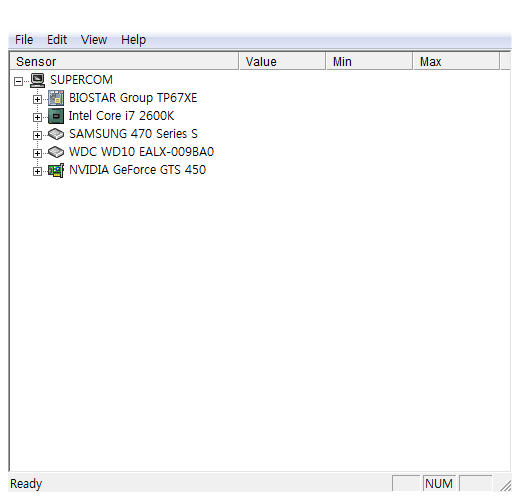
Task: Click the Intel Core i7 CPU chip icon
Action: (x=56, y=116)
